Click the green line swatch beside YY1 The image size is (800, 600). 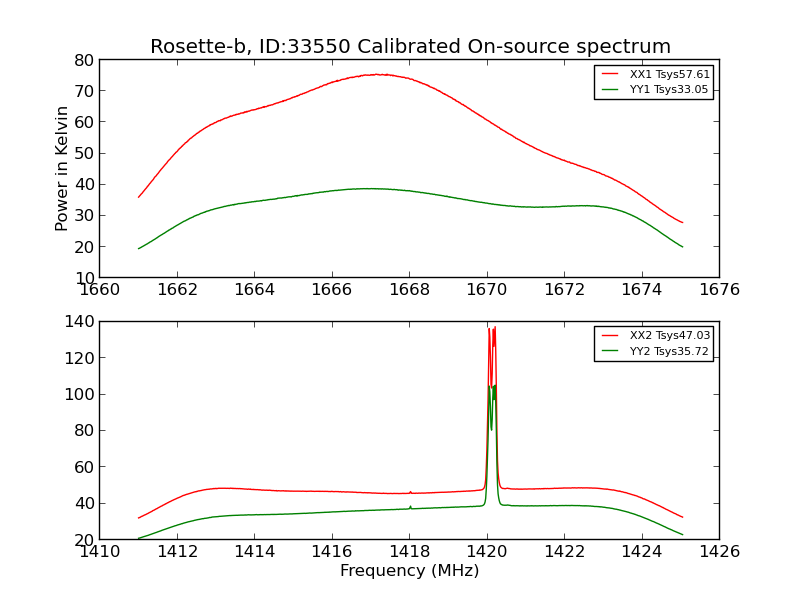click(610, 89)
